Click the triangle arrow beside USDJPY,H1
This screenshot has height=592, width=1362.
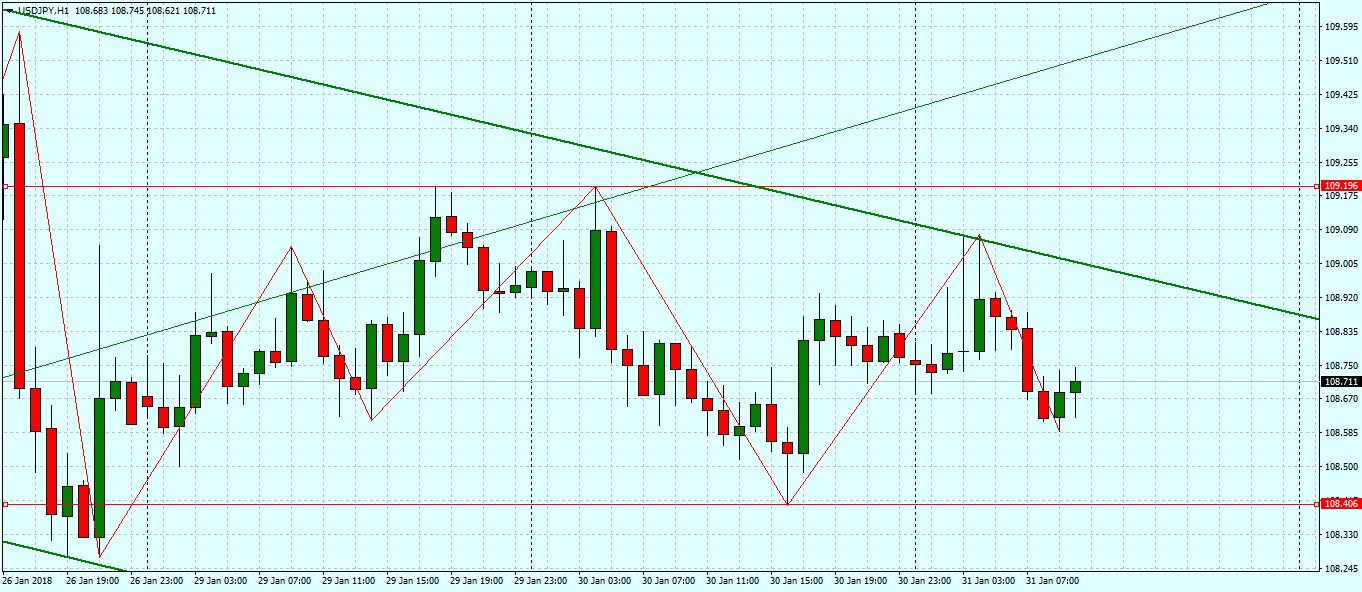[7, 10]
